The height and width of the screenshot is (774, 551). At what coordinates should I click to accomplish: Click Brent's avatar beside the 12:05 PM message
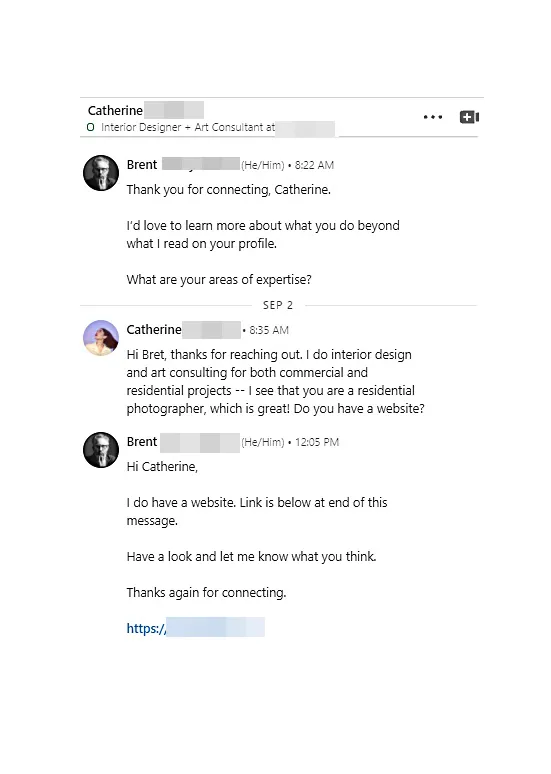pos(101,450)
